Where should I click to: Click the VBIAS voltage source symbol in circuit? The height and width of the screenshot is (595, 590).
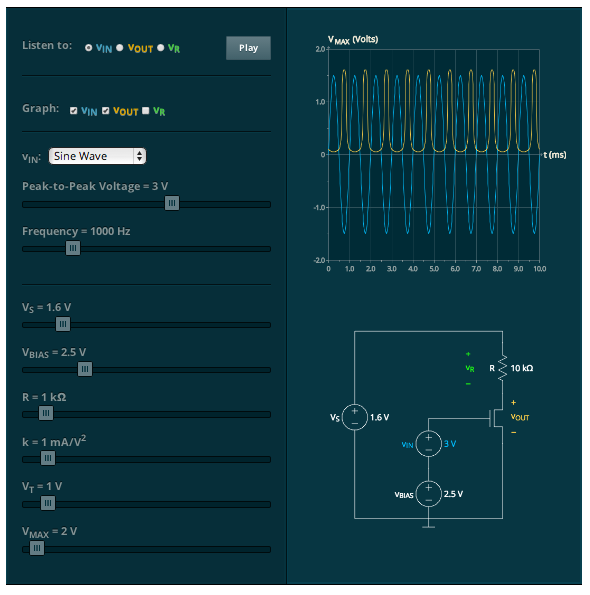pos(429,494)
